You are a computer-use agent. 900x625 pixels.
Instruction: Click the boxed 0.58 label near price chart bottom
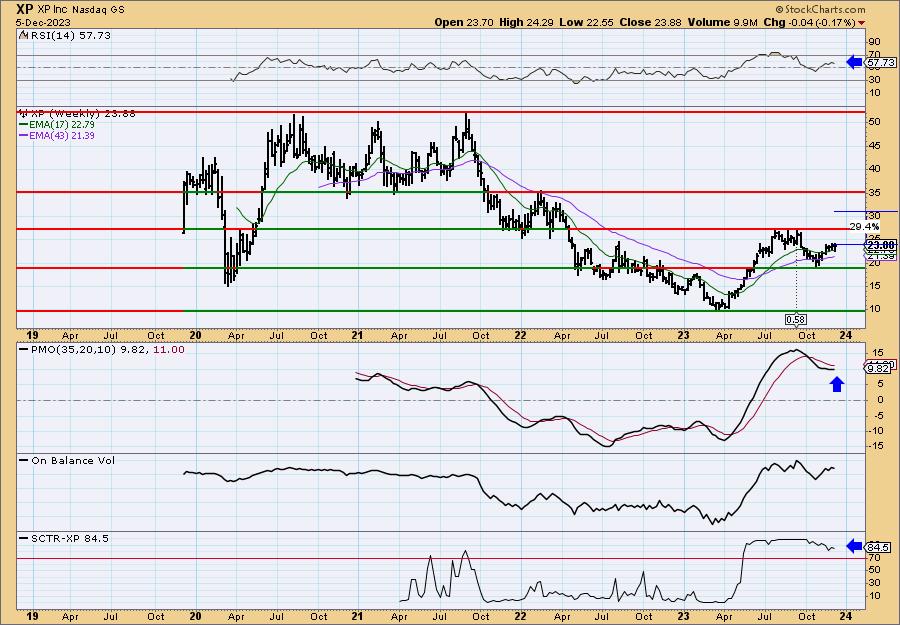pos(795,319)
